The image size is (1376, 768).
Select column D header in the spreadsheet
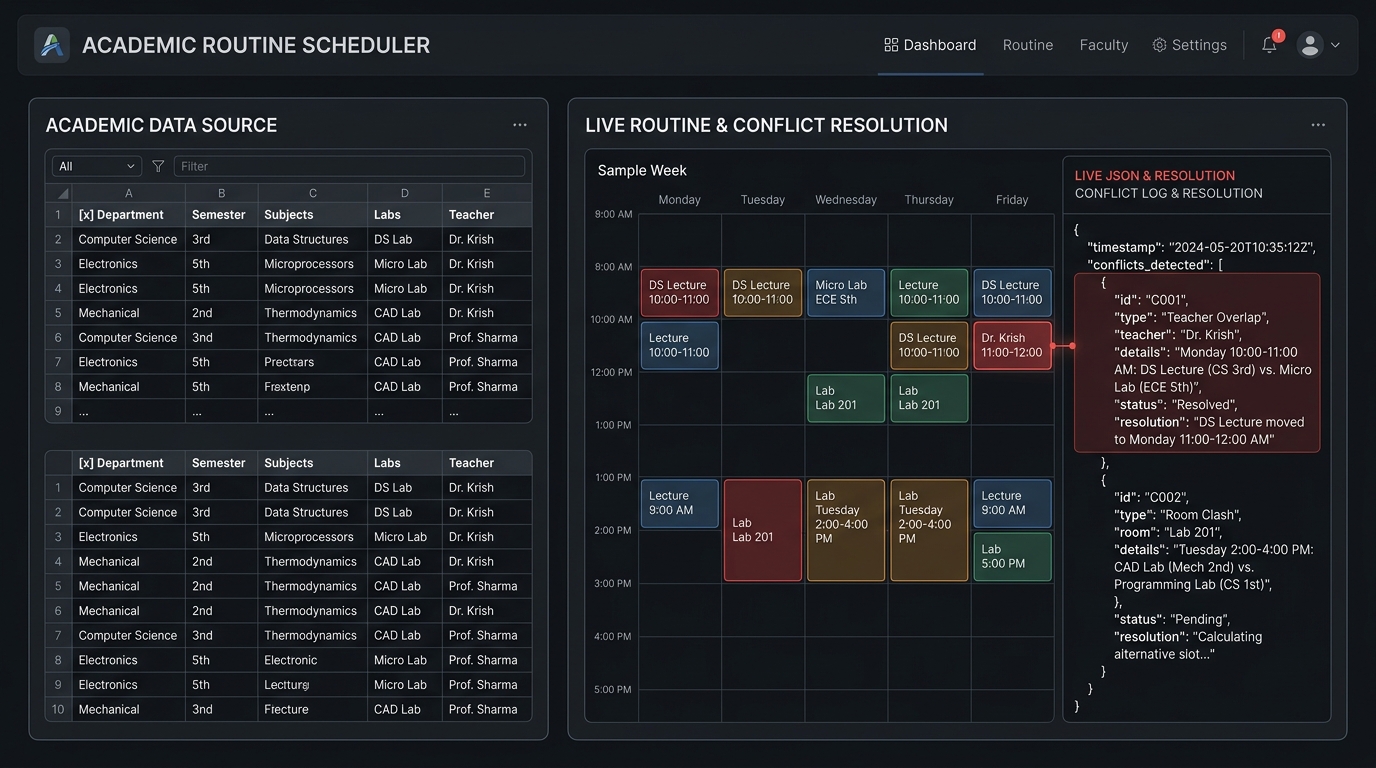(x=405, y=193)
